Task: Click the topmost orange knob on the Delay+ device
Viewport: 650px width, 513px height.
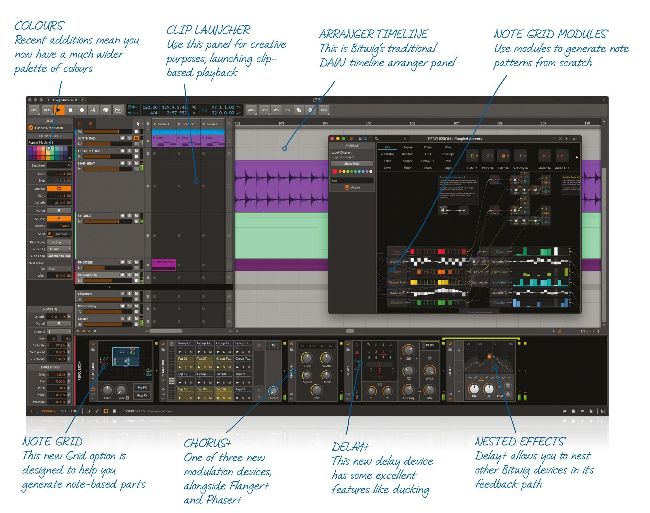Action: pos(408,351)
